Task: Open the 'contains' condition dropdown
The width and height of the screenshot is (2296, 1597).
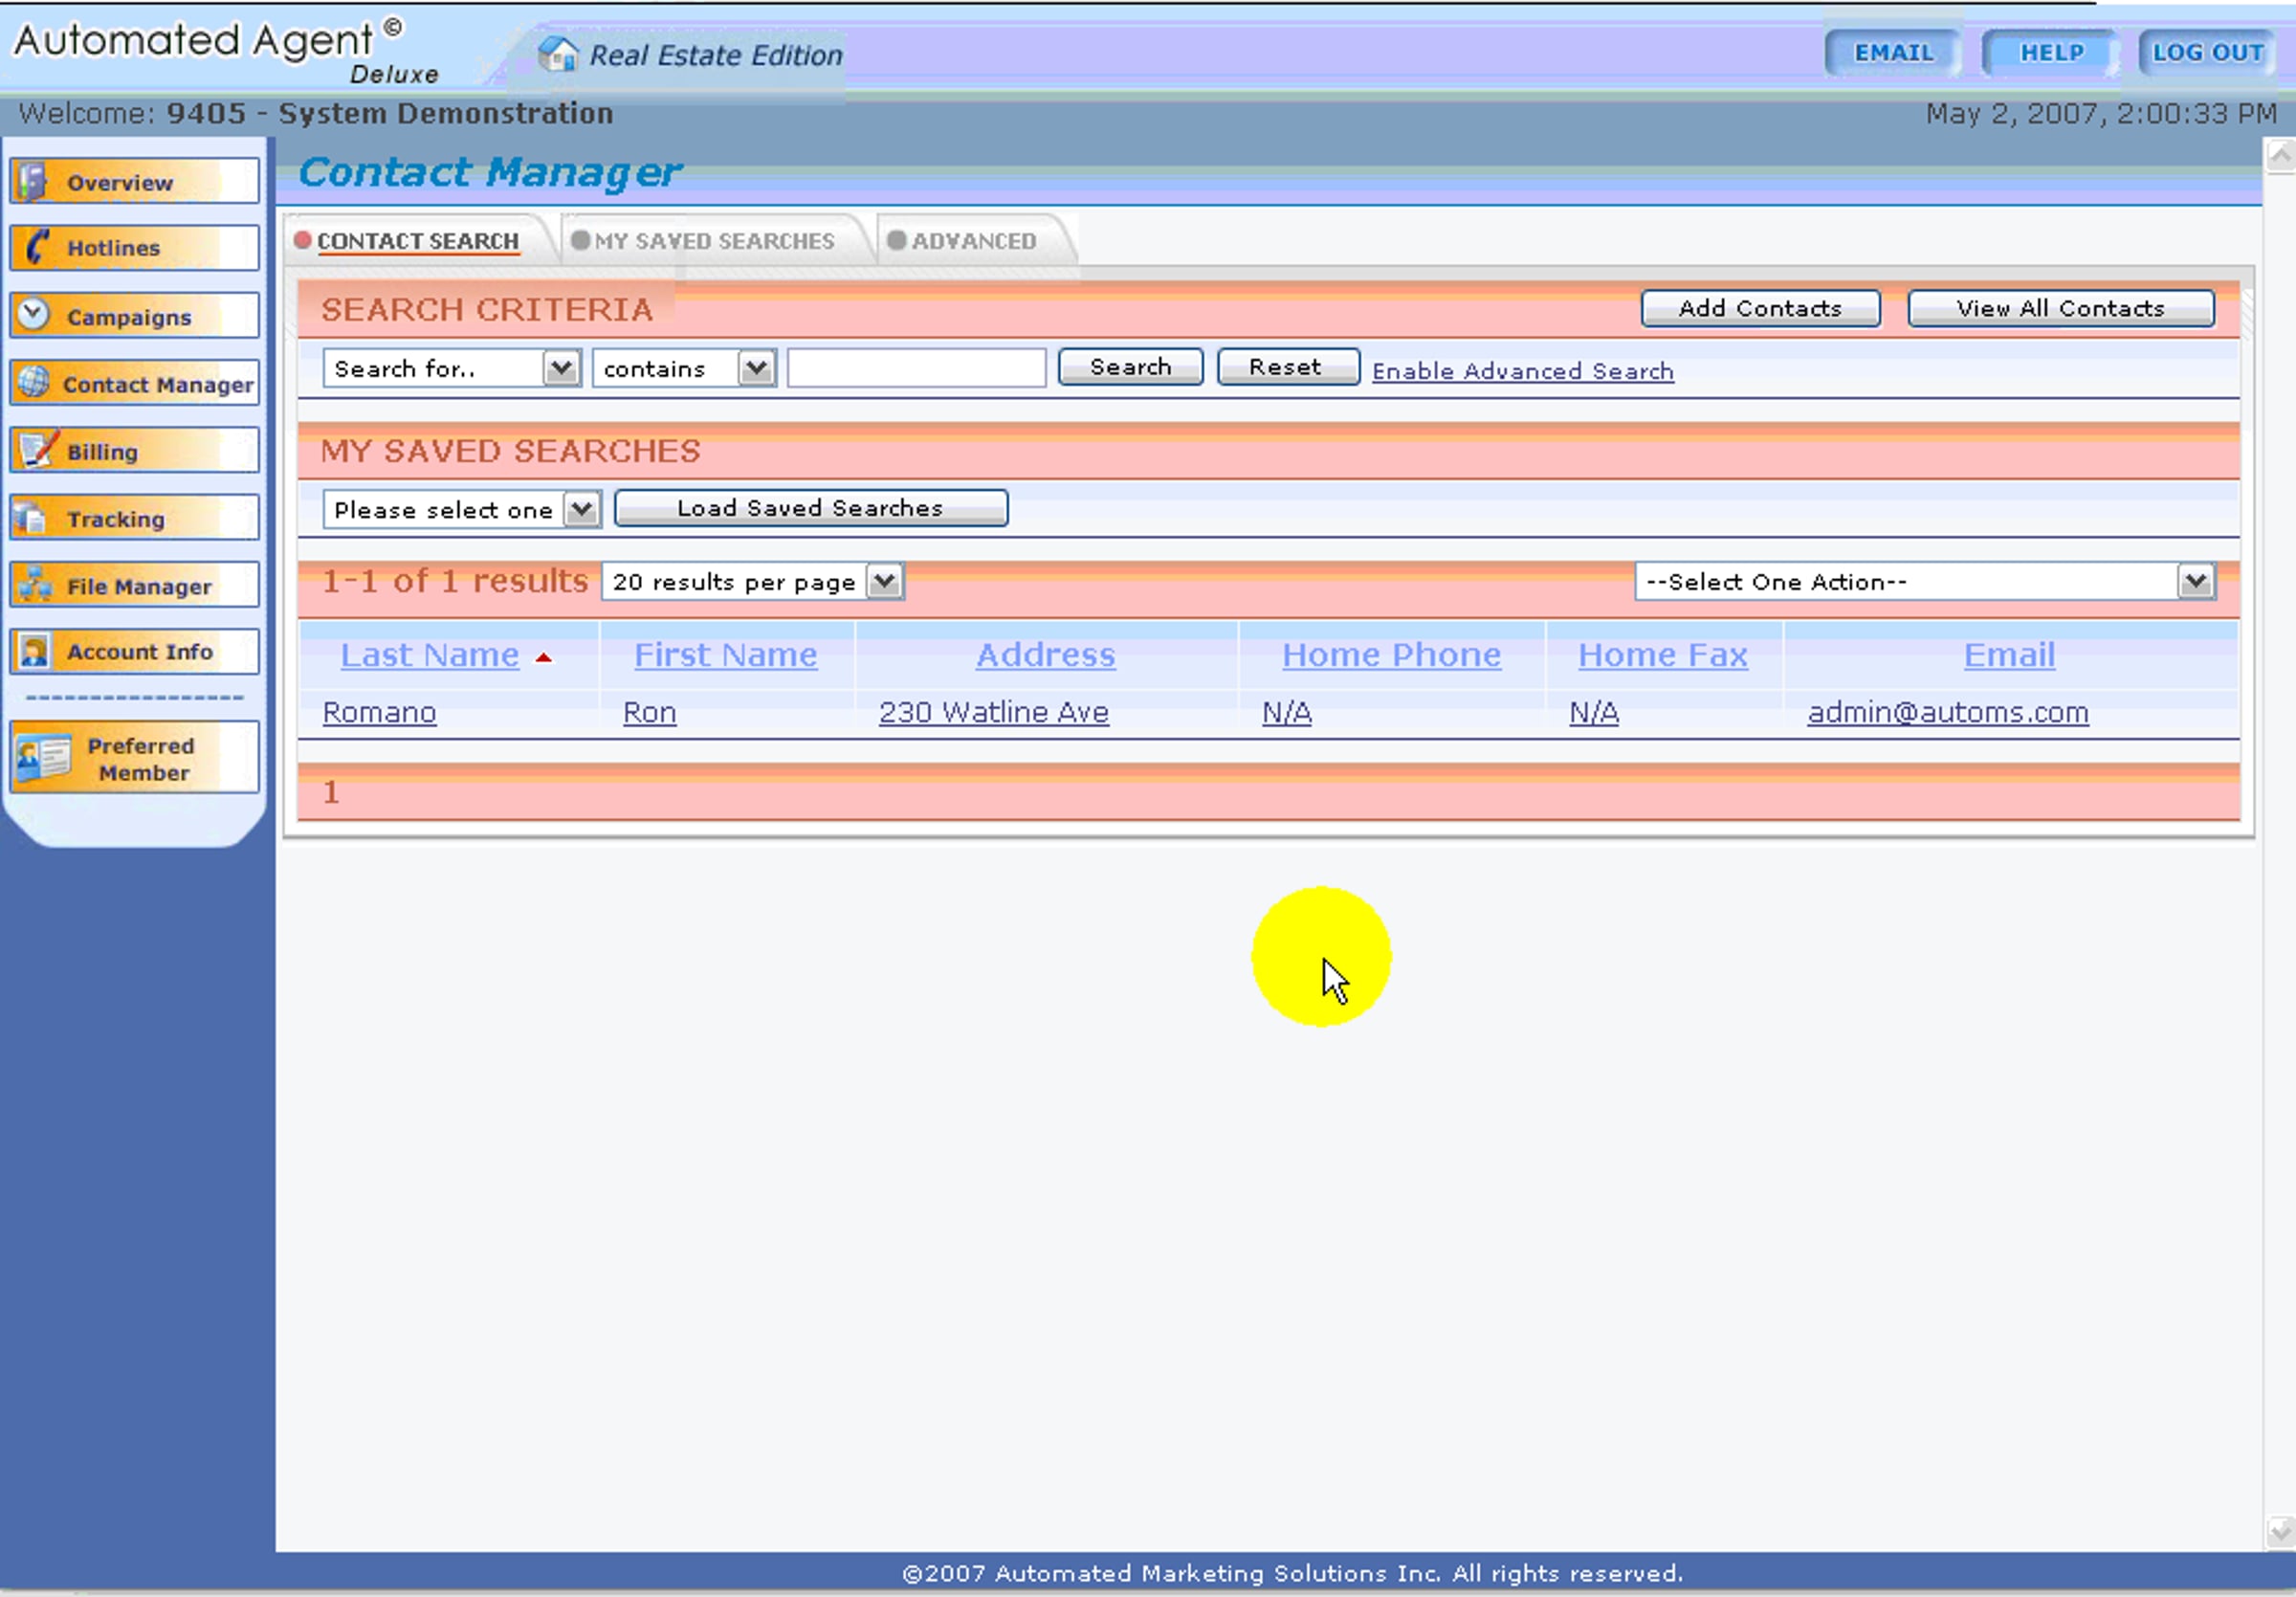Action: (756, 369)
